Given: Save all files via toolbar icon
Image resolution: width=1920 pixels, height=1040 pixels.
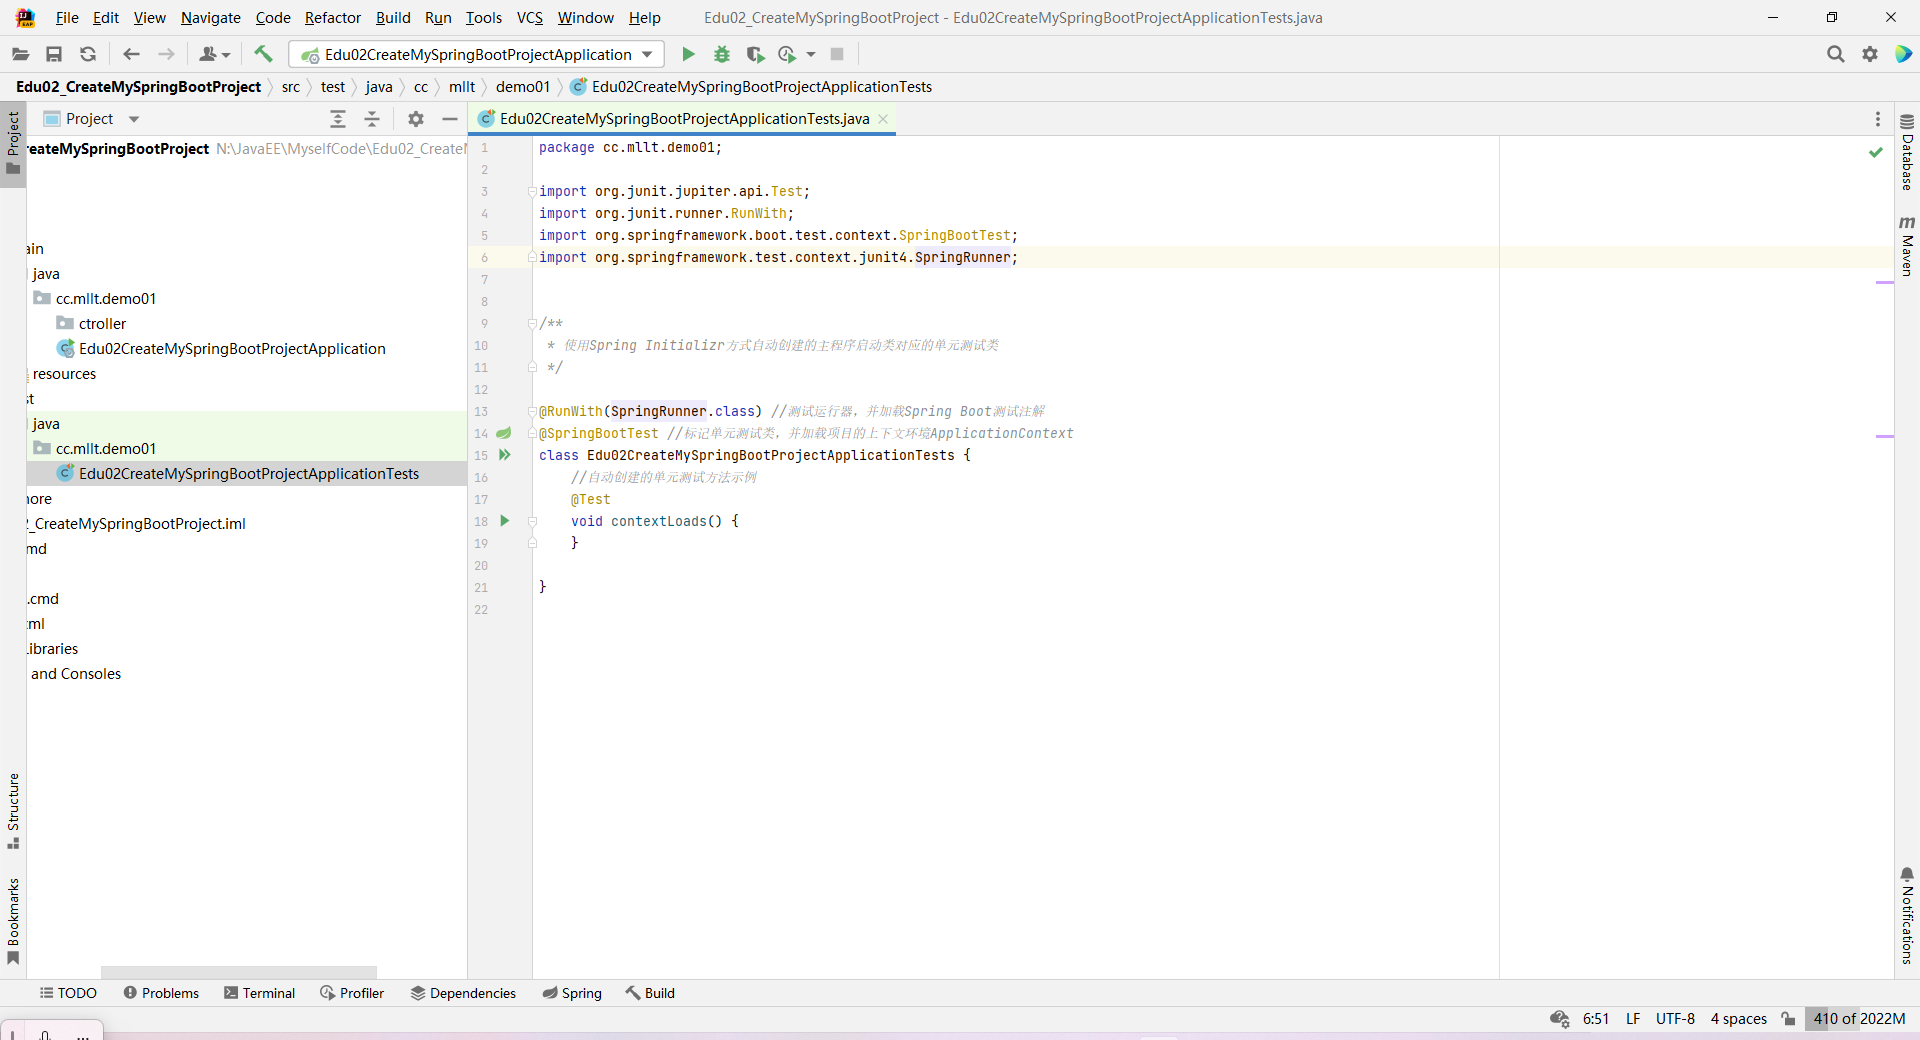Looking at the screenshot, I should click(54, 54).
